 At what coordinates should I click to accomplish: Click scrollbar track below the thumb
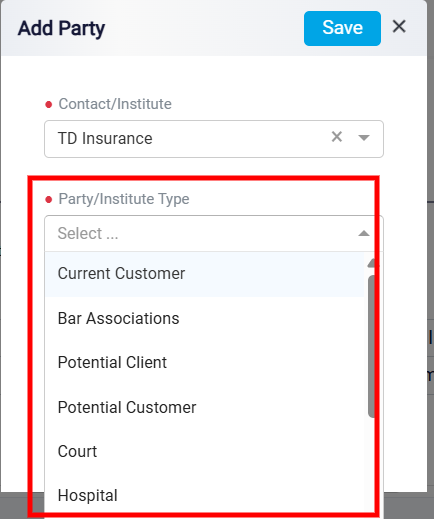(x=371, y=463)
